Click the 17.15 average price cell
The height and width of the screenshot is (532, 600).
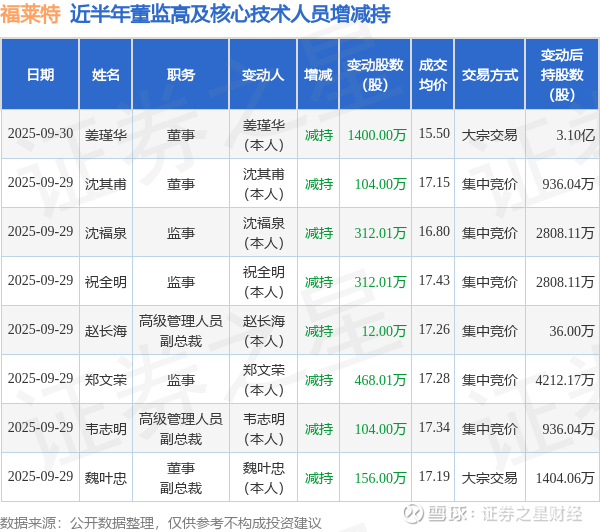(x=434, y=183)
